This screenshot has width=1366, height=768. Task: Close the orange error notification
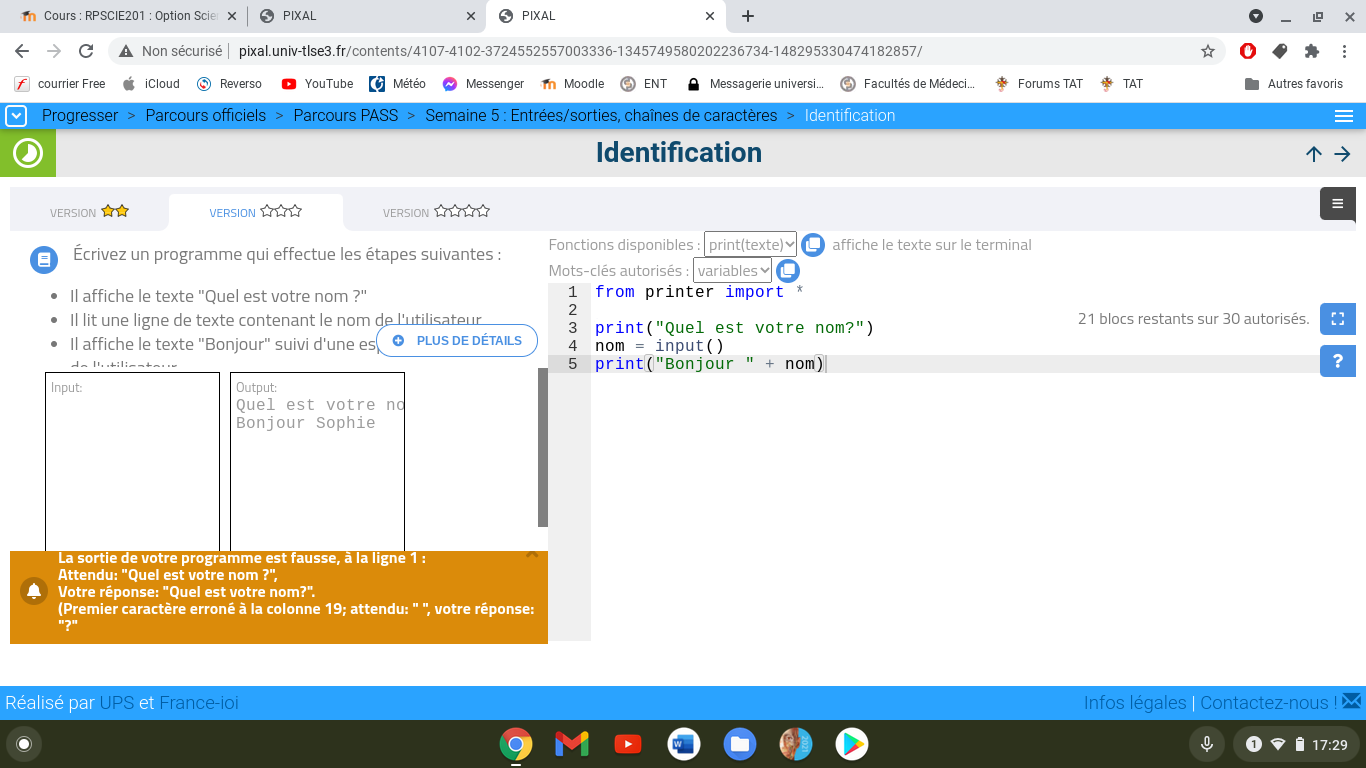coord(532,554)
